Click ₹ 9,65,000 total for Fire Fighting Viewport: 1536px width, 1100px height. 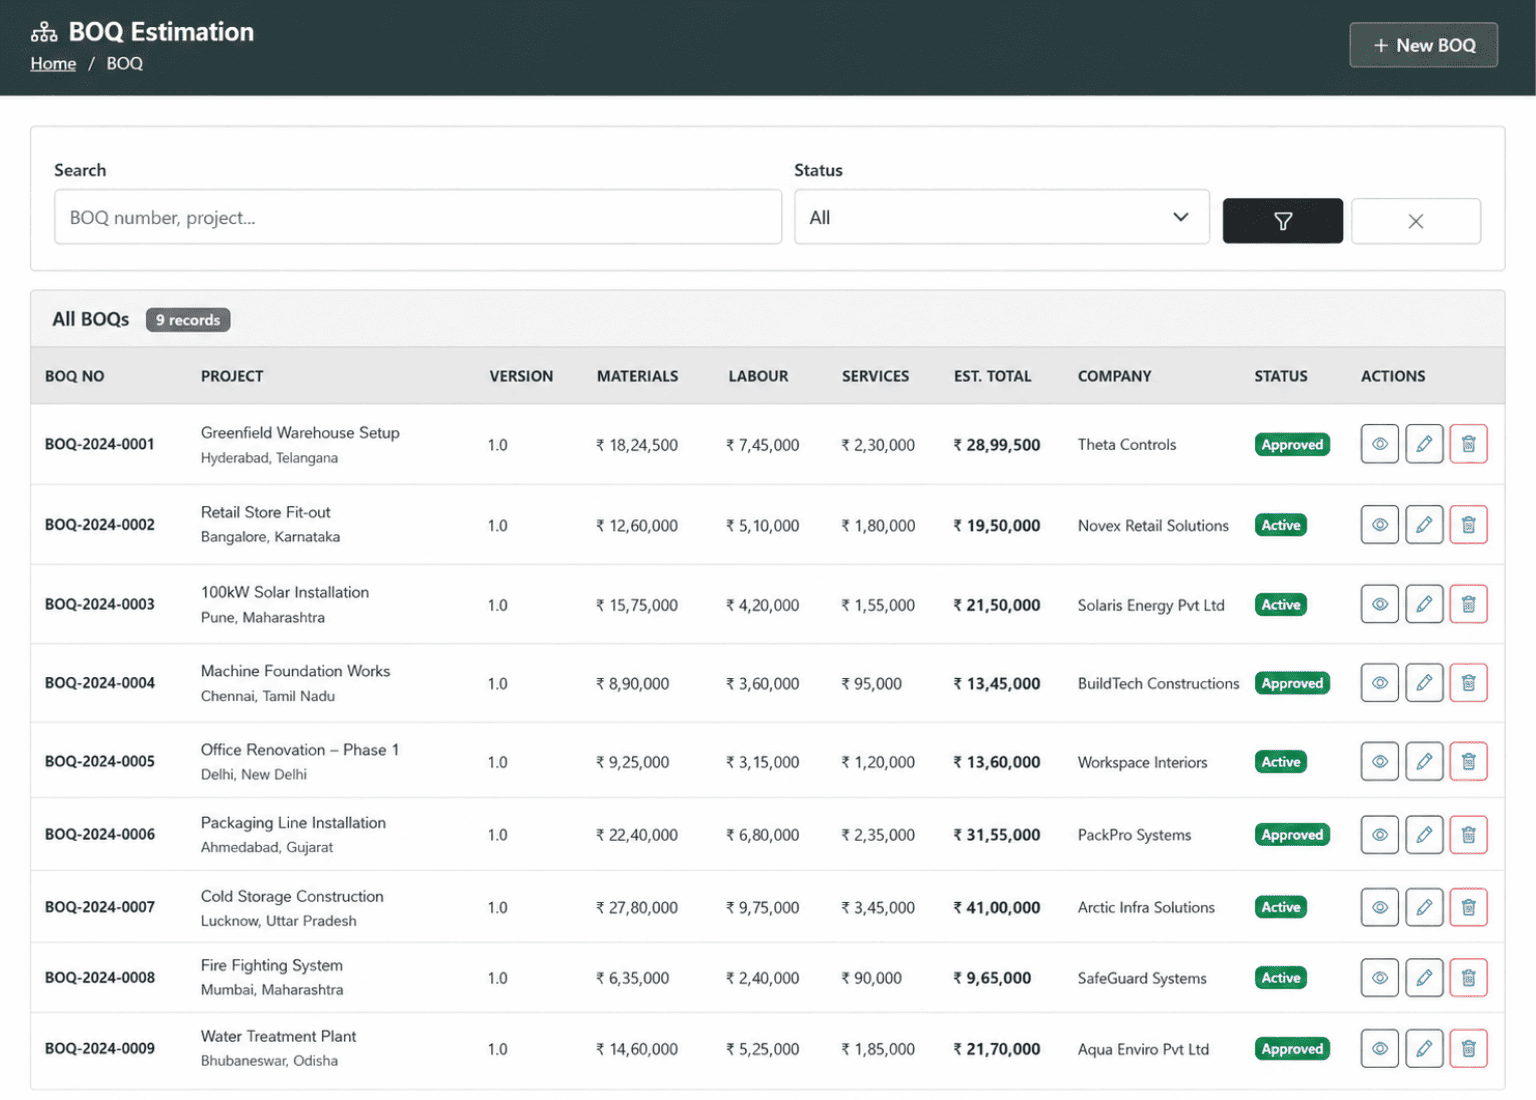[992, 978]
